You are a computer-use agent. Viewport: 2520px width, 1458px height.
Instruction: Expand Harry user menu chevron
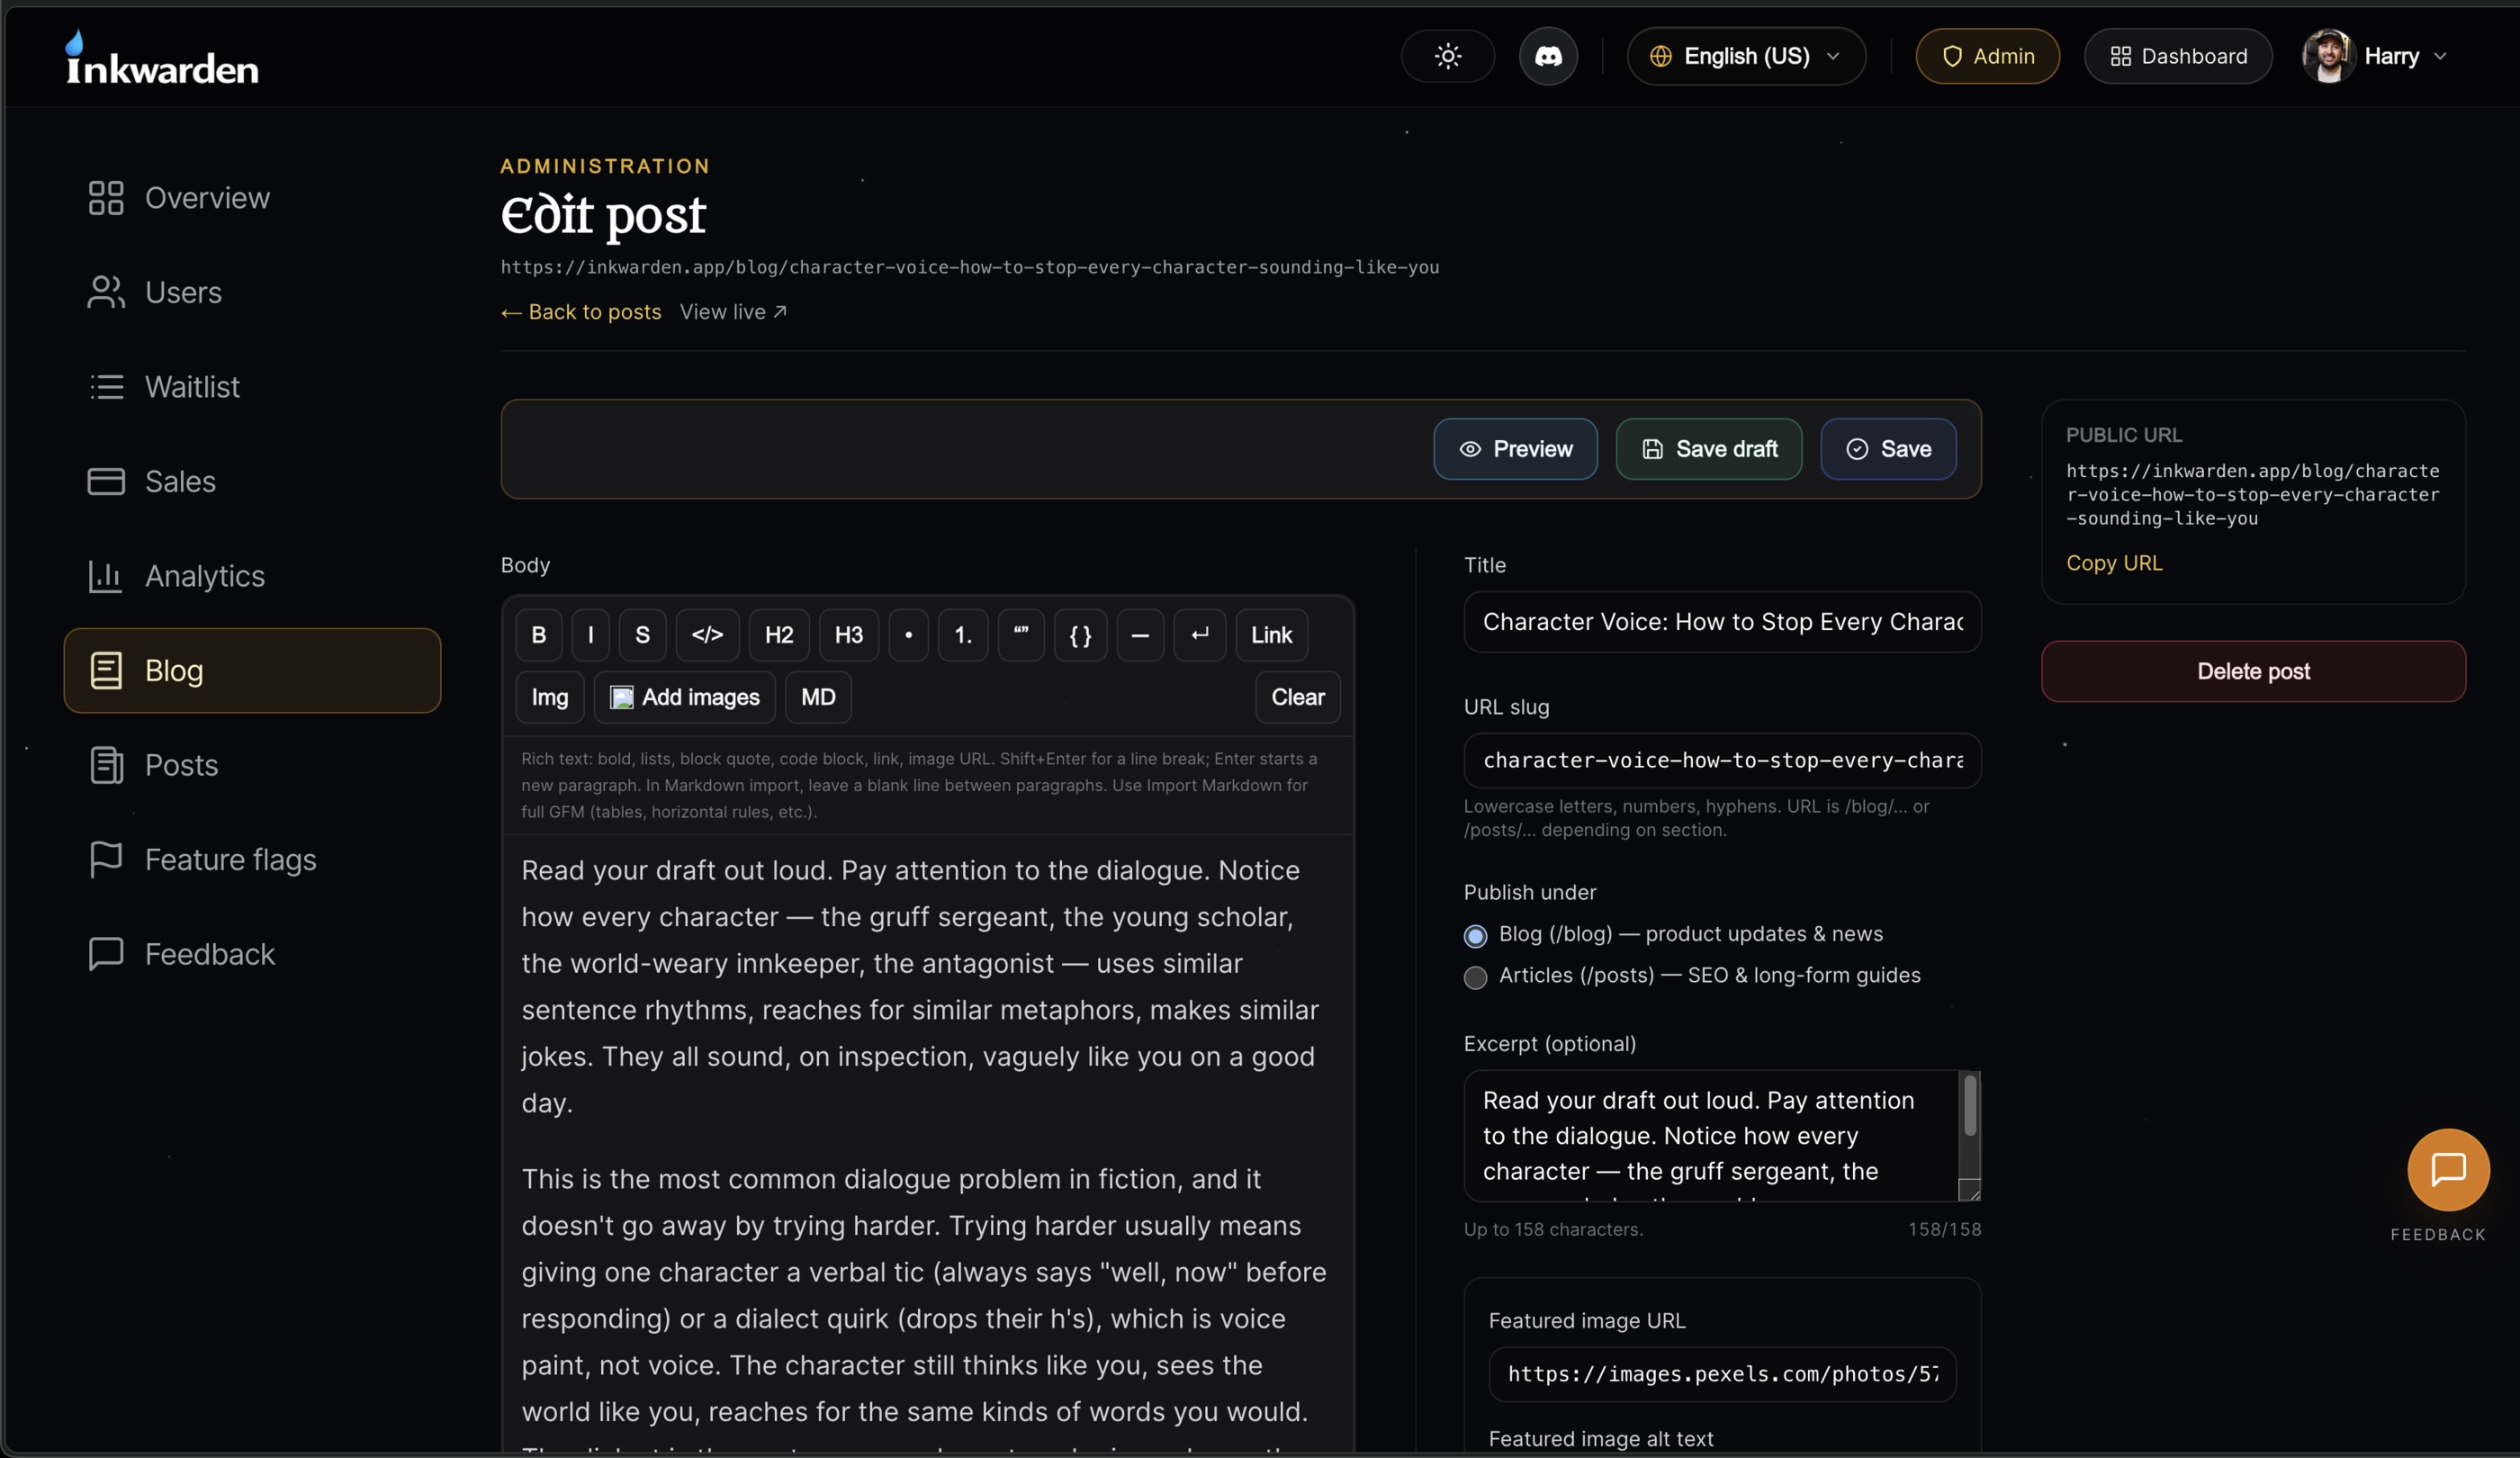2440,56
